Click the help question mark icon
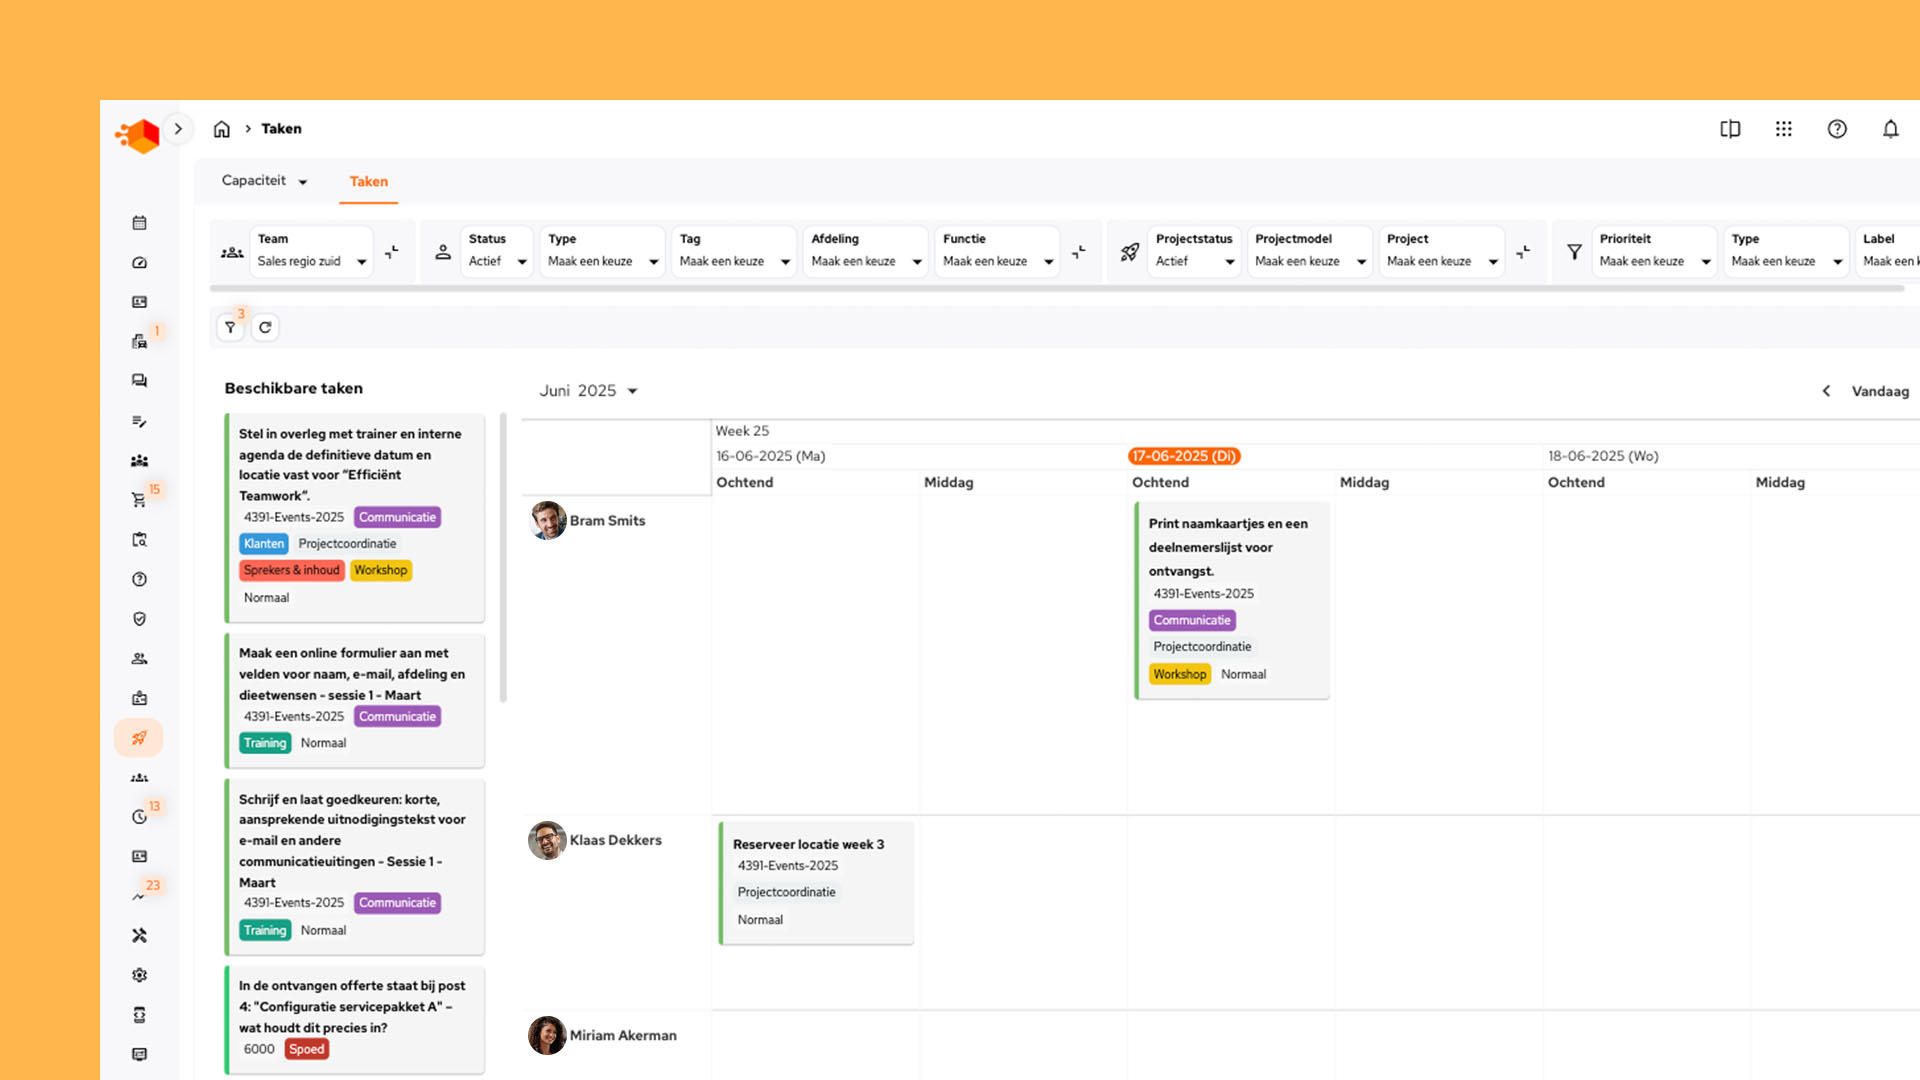1920x1080 pixels. click(1837, 129)
